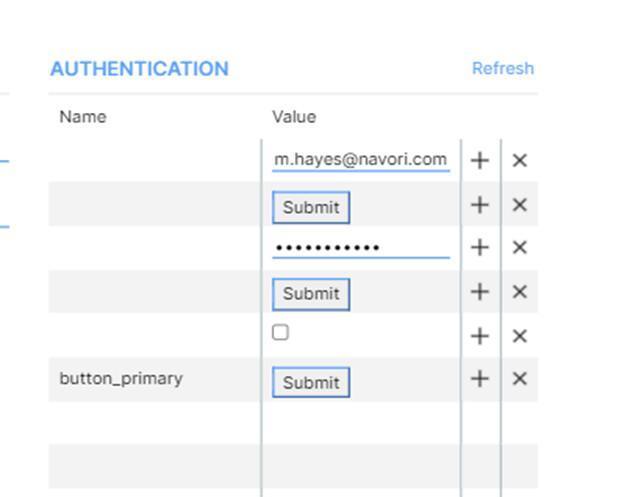Add row after the email address row

point(479,161)
